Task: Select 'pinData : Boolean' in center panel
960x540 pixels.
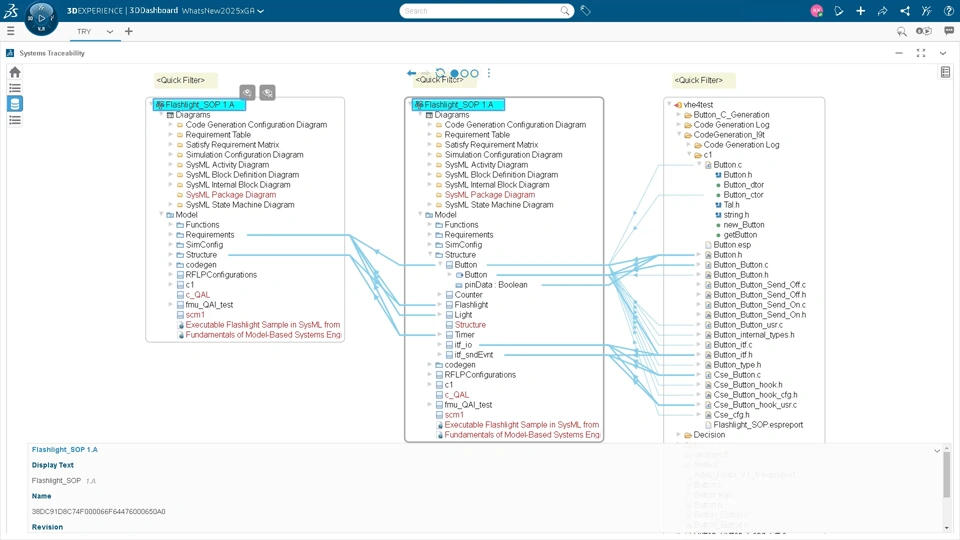Action: pos(495,285)
